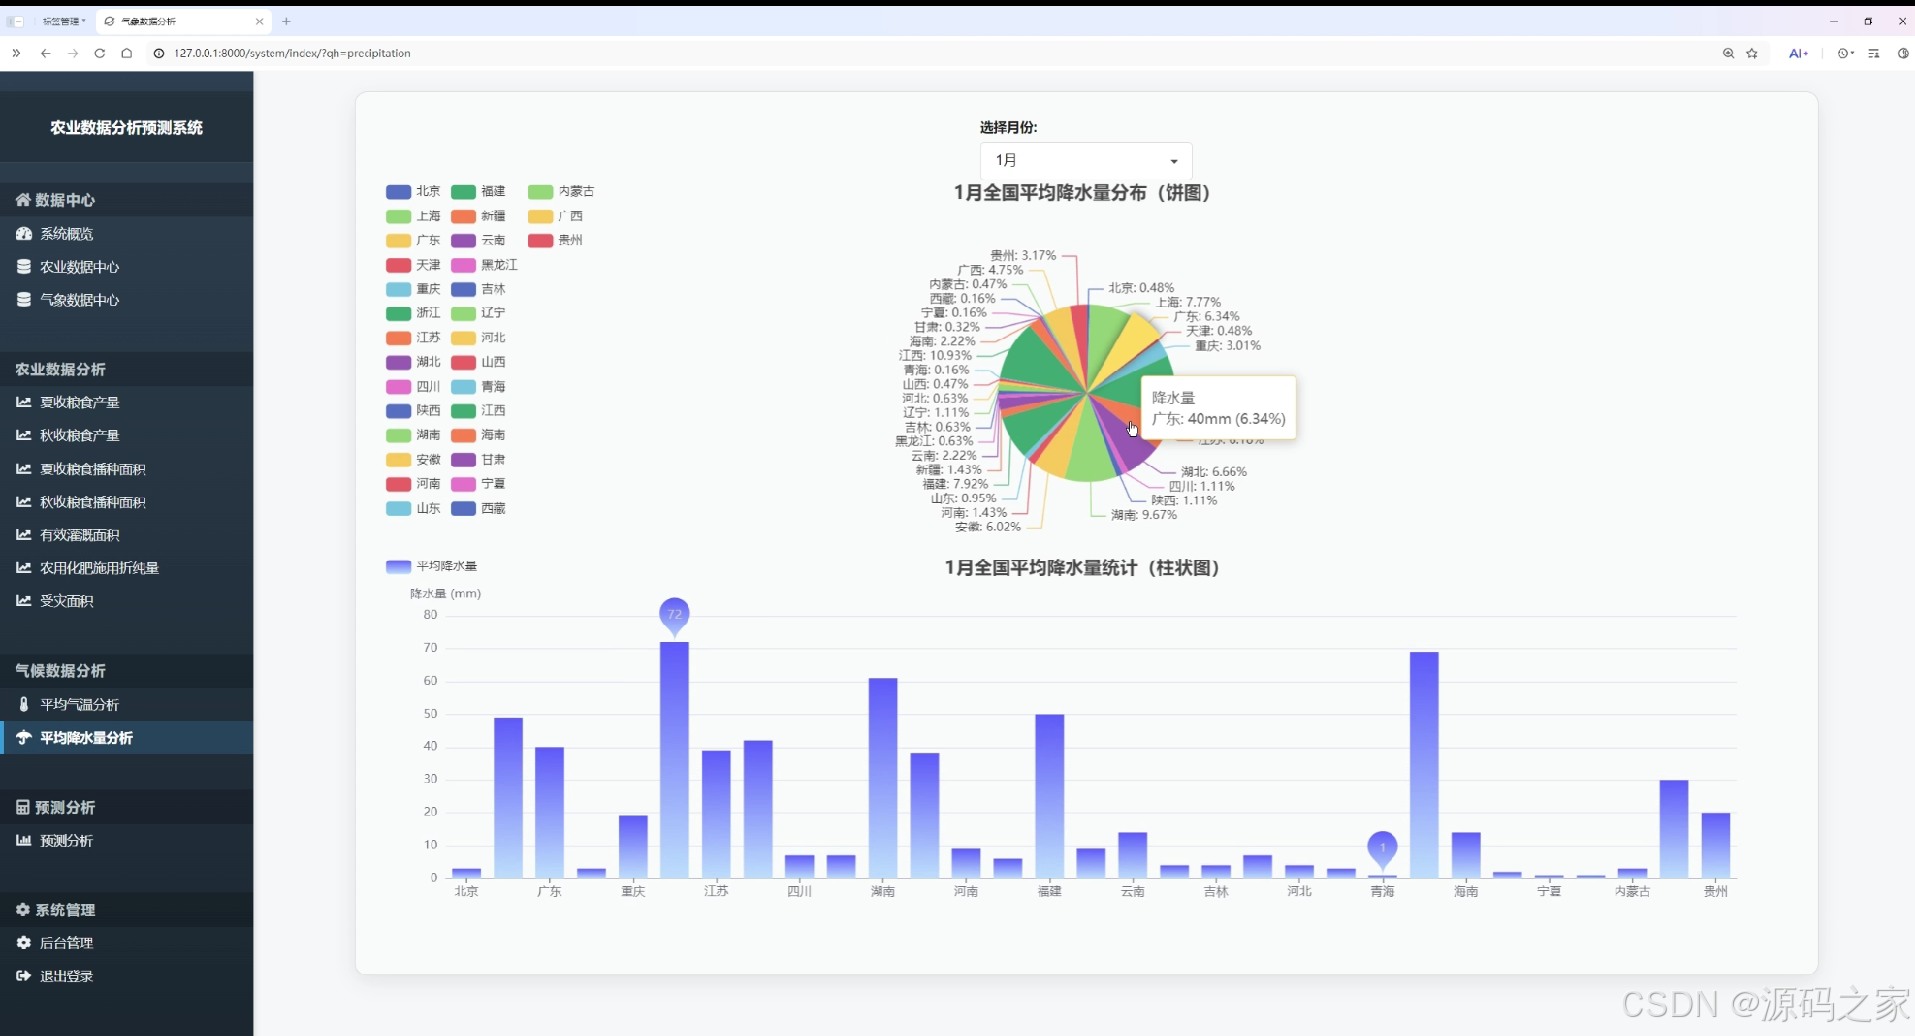Click the address bar URL field

coord(292,53)
